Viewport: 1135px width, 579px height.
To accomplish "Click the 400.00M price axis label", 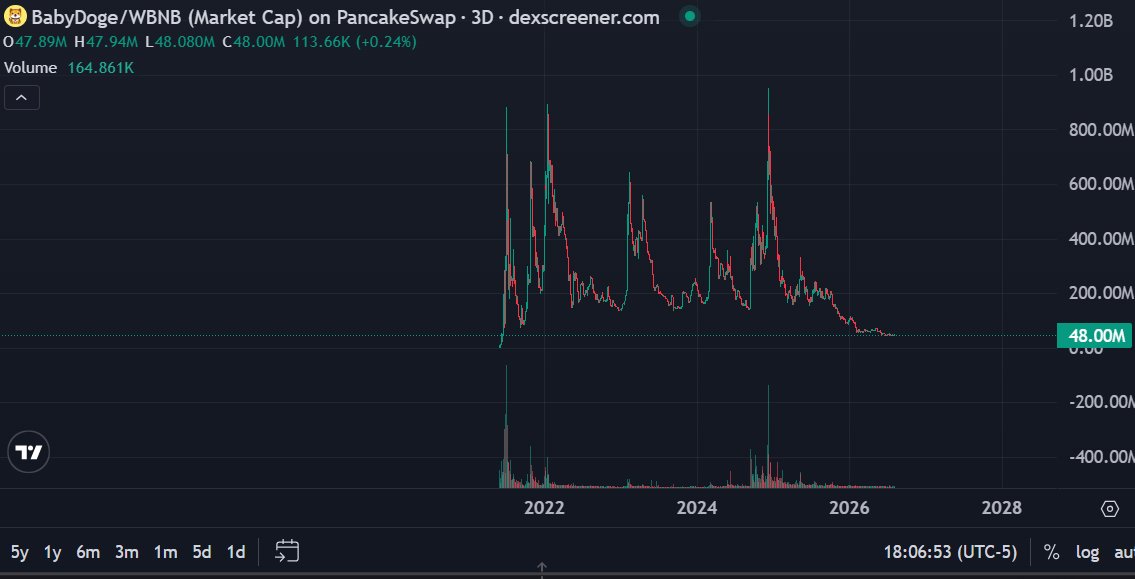I will (1100, 239).
